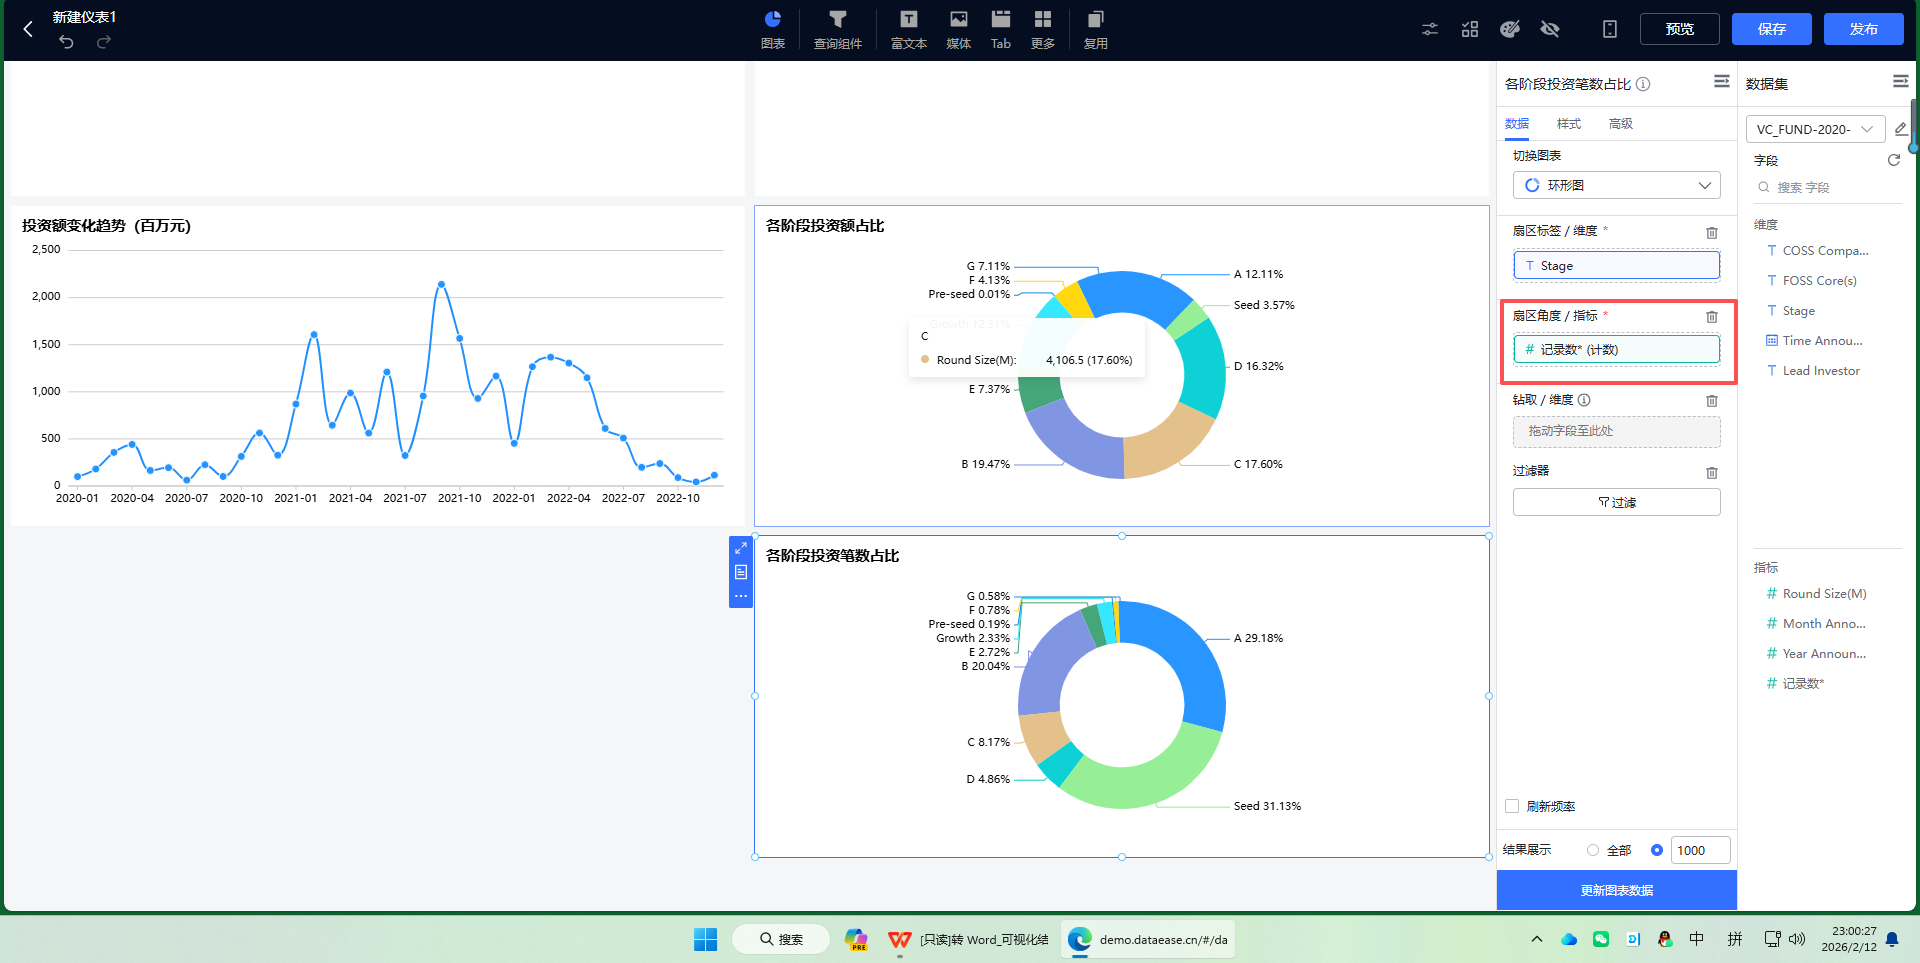The height and width of the screenshot is (963, 1920).
Task: Toggle the crossed-eye visibility icon in header
Action: (x=1550, y=29)
